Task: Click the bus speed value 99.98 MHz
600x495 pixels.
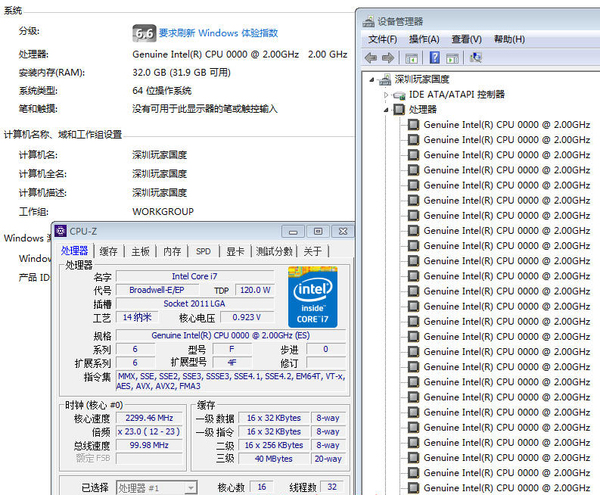Action: [149, 445]
